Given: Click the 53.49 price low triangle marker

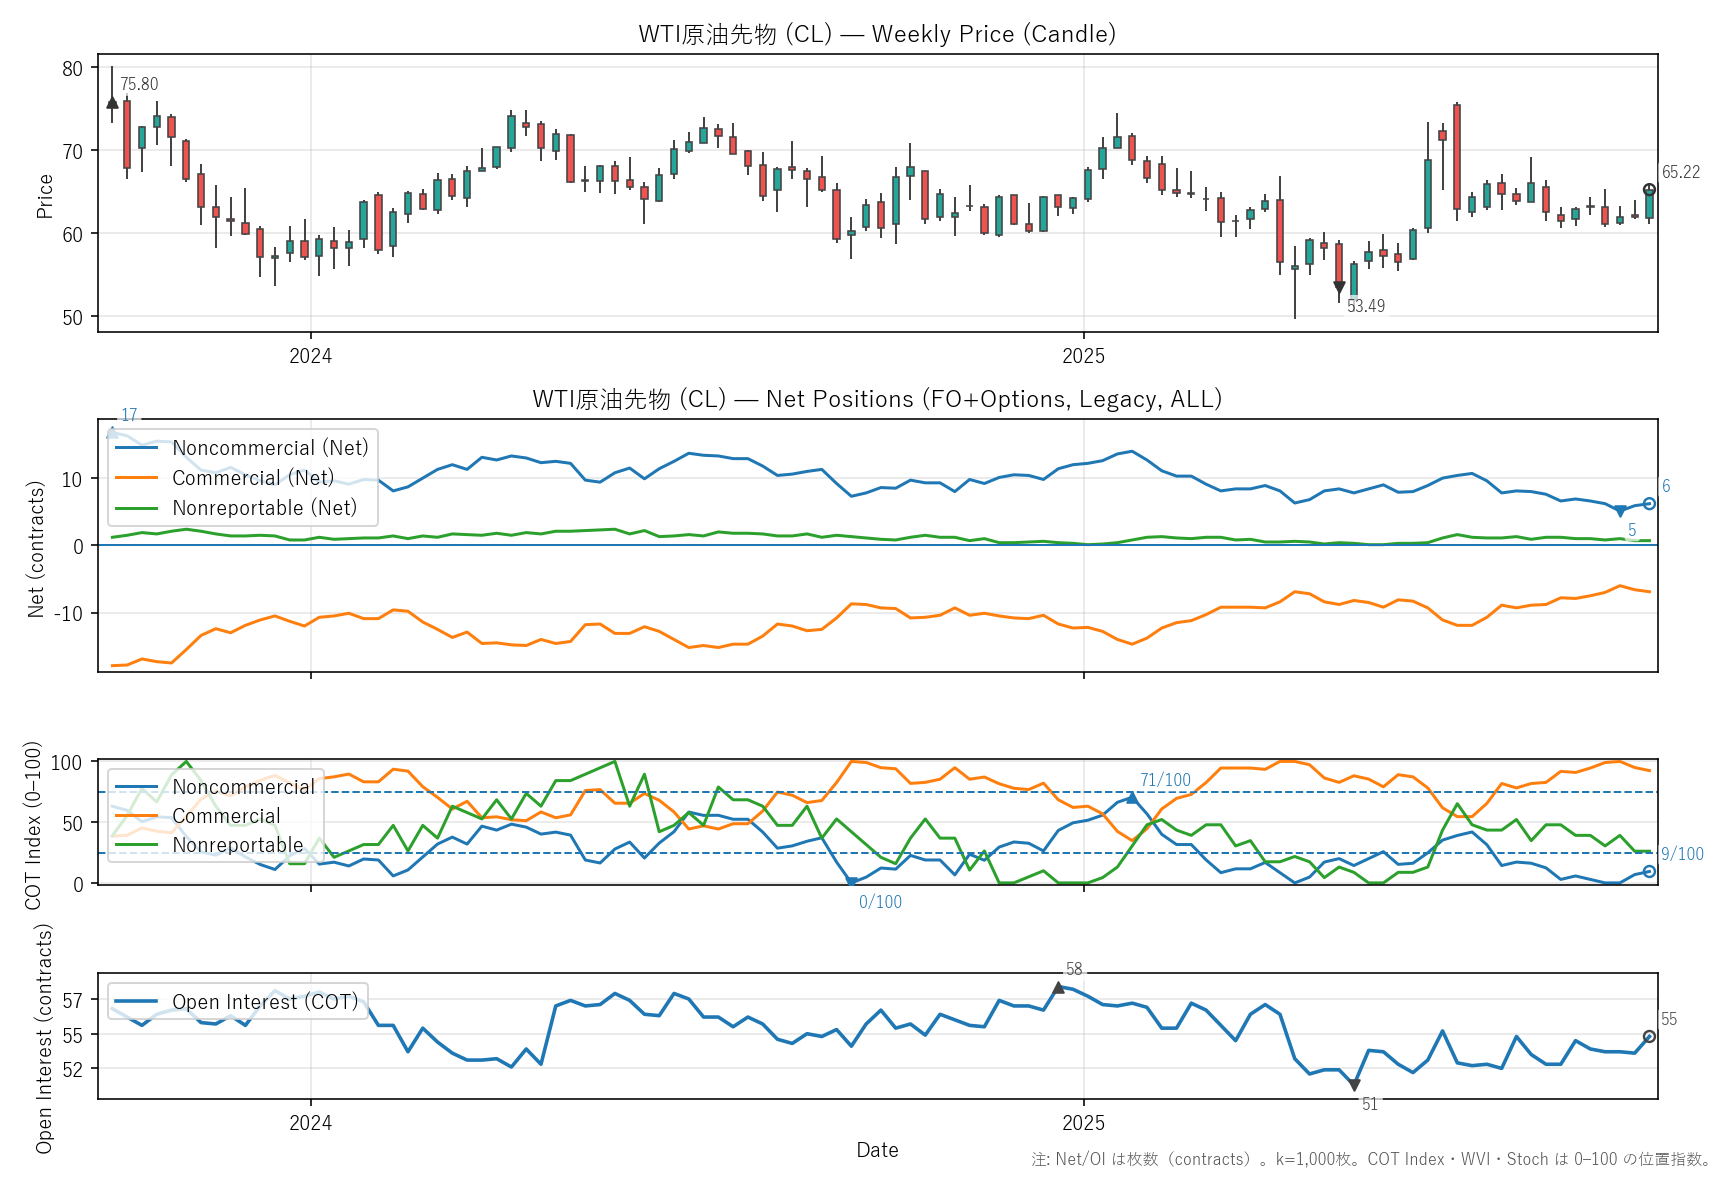Looking at the screenshot, I should click(x=1339, y=288).
